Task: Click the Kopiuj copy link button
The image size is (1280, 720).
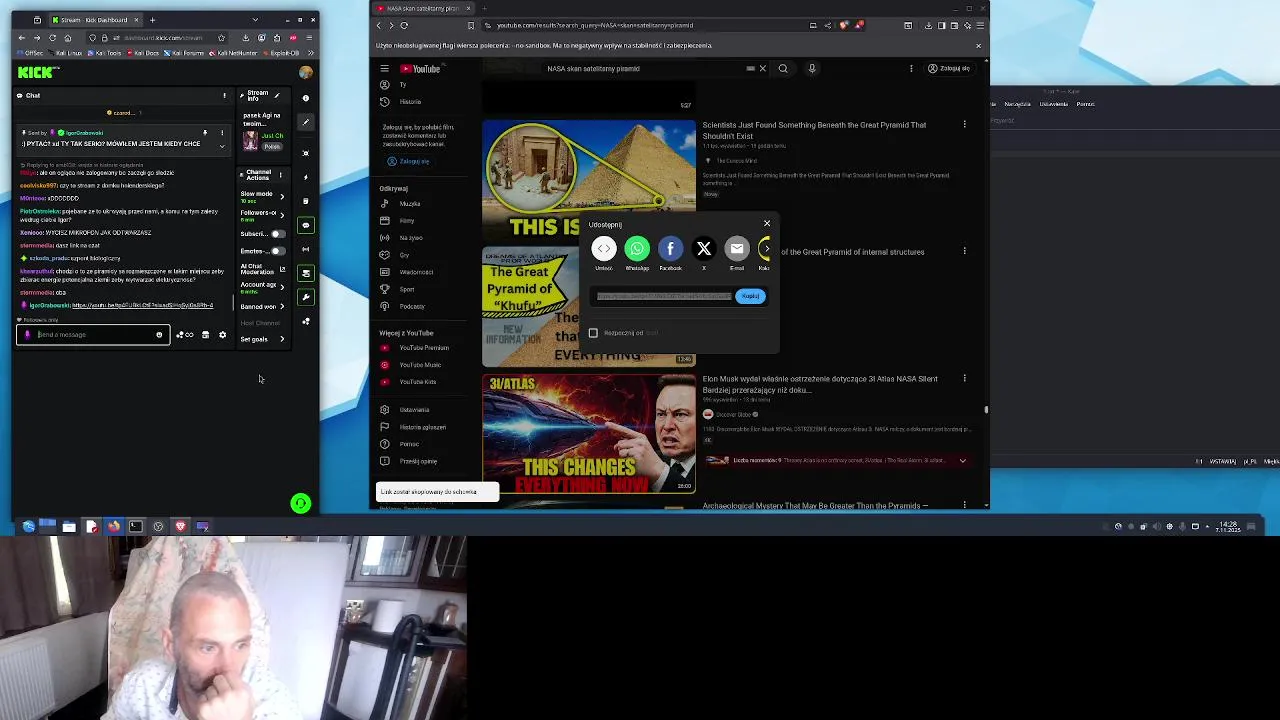Action: [x=750, y=296]
